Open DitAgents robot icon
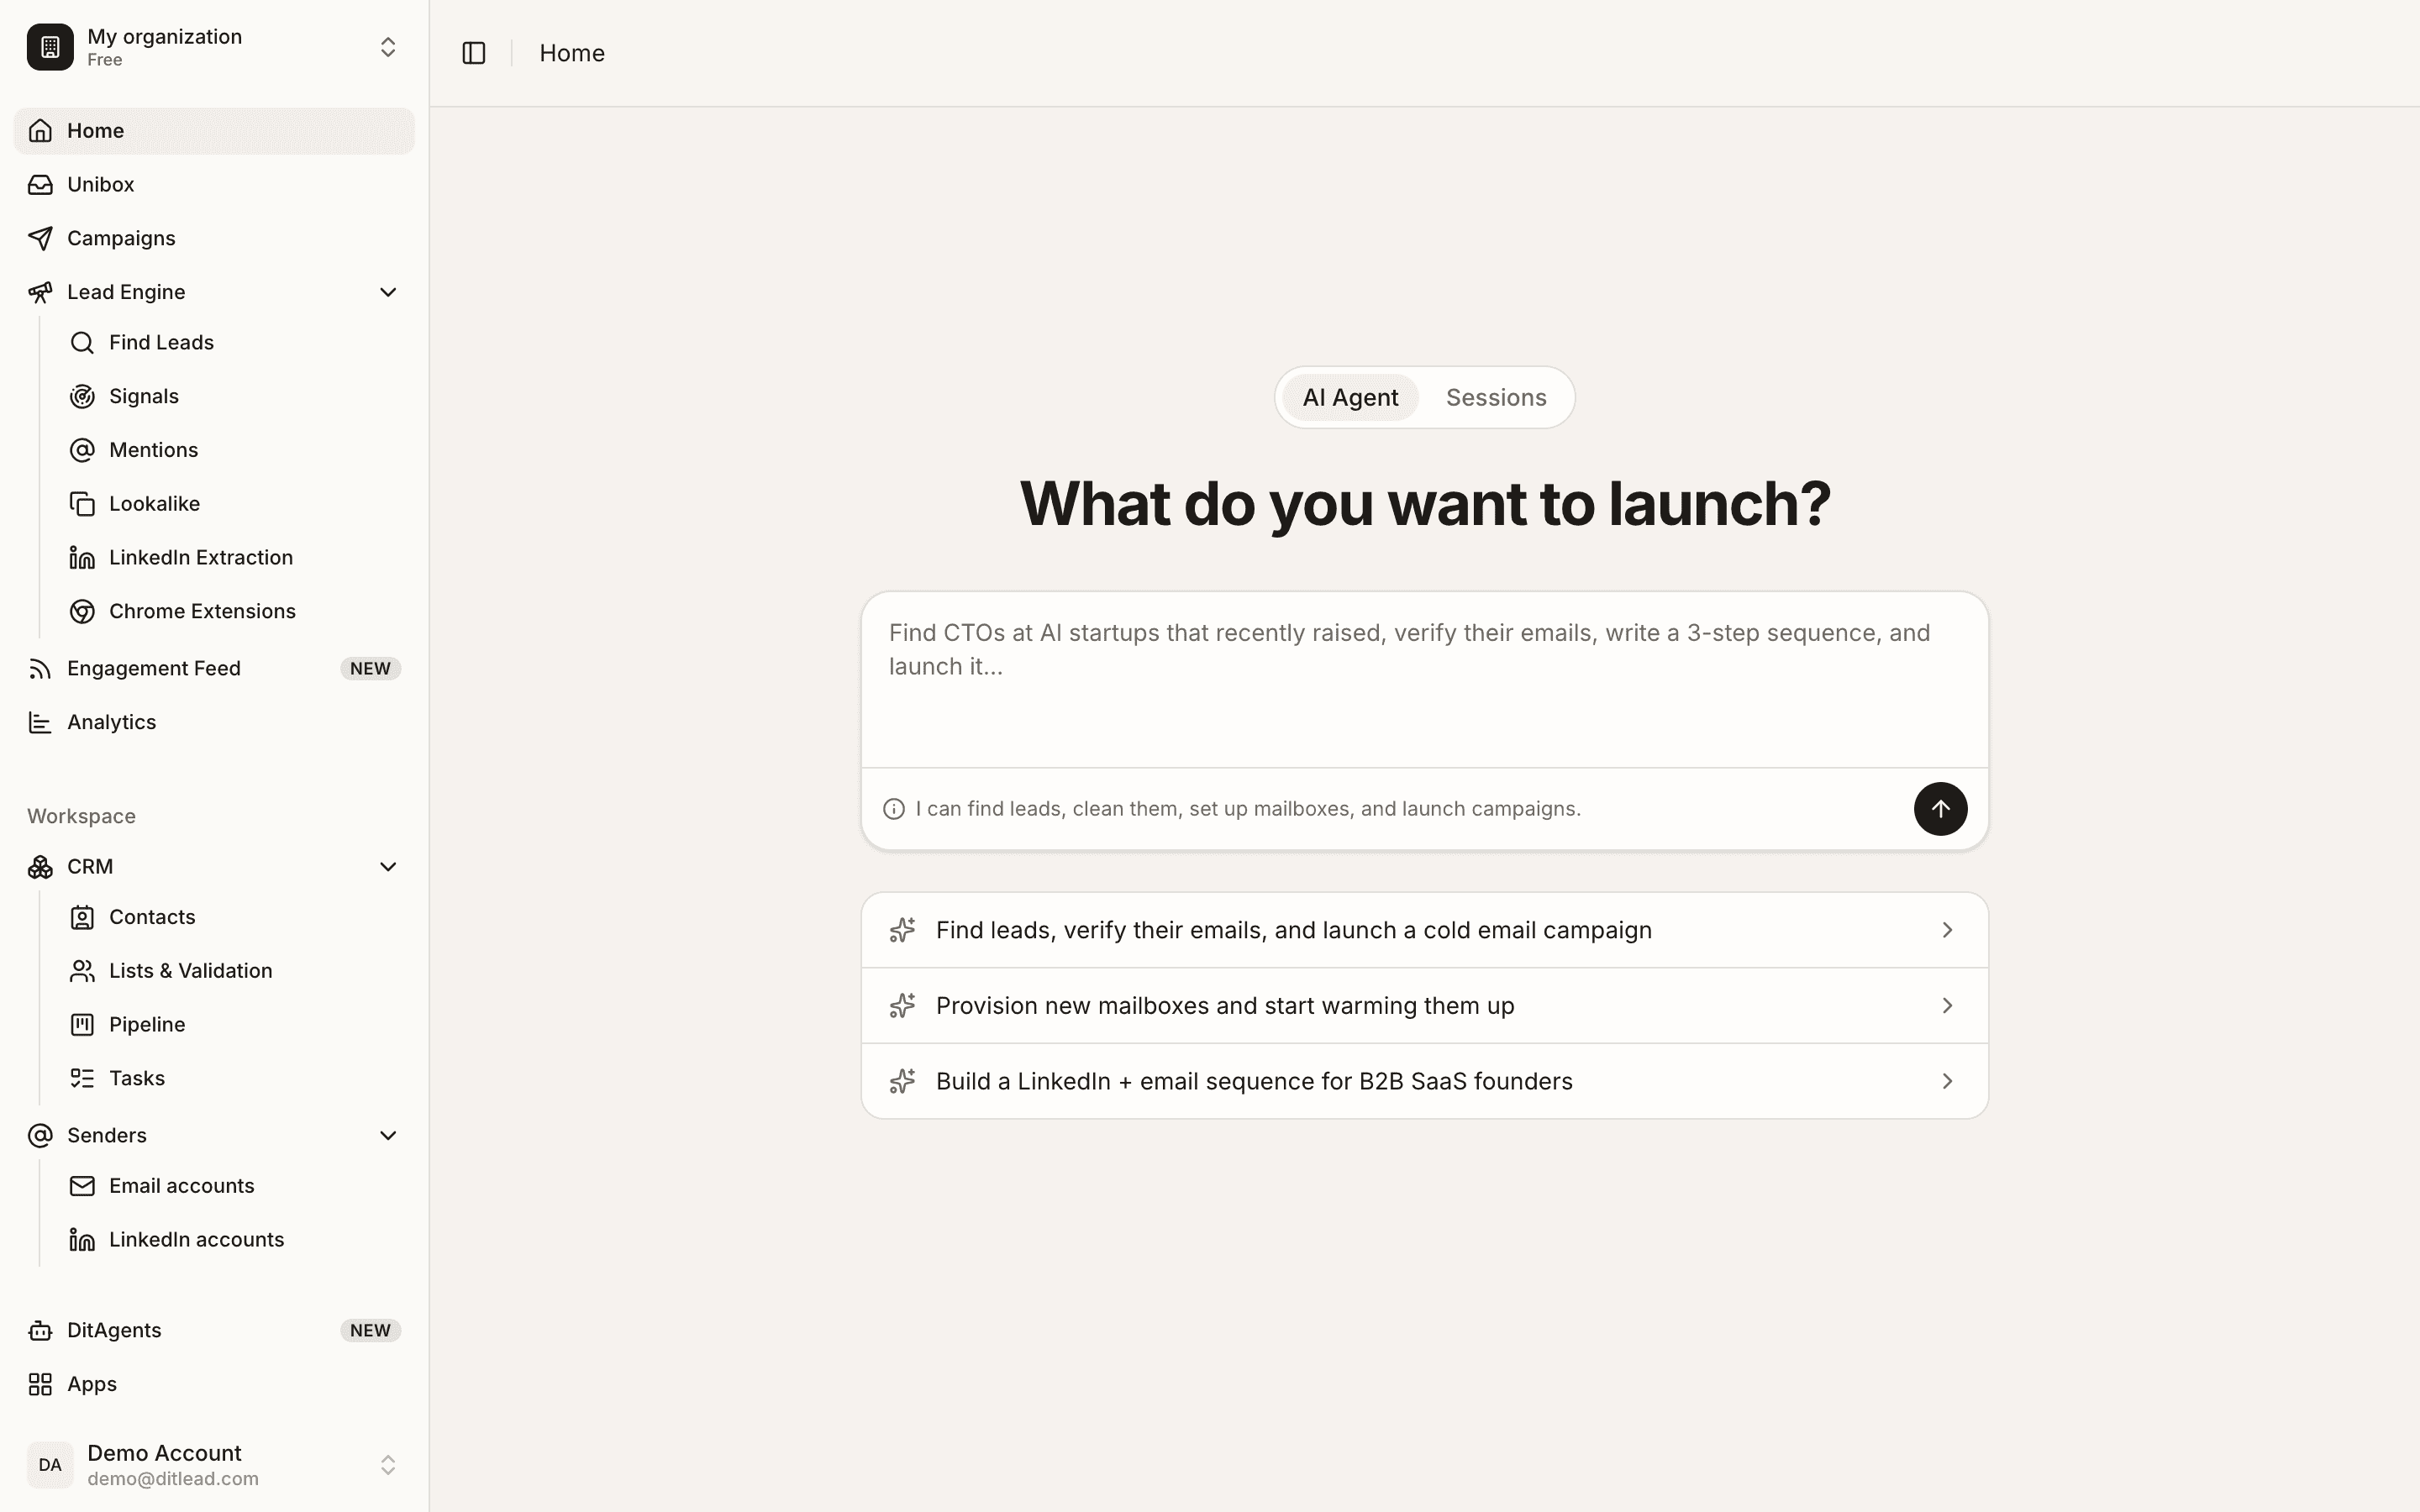This screenshot has height=1512, width=2420. [40, 1331]
